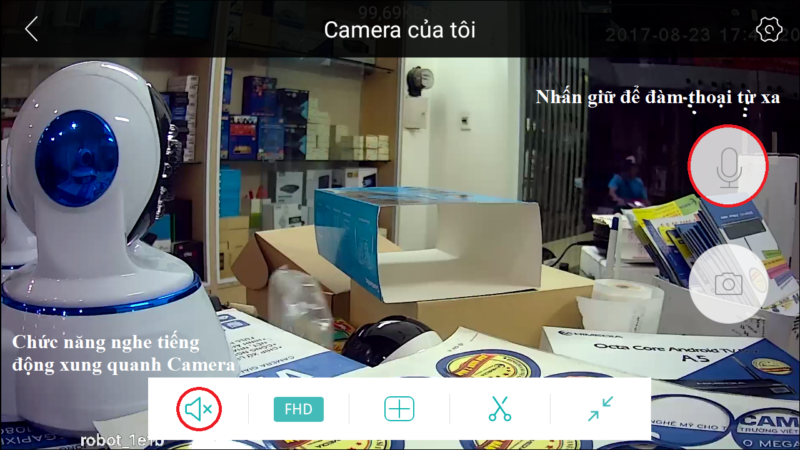
Task: Tap the back arrow to leave camera view
Action: (31, 29)
